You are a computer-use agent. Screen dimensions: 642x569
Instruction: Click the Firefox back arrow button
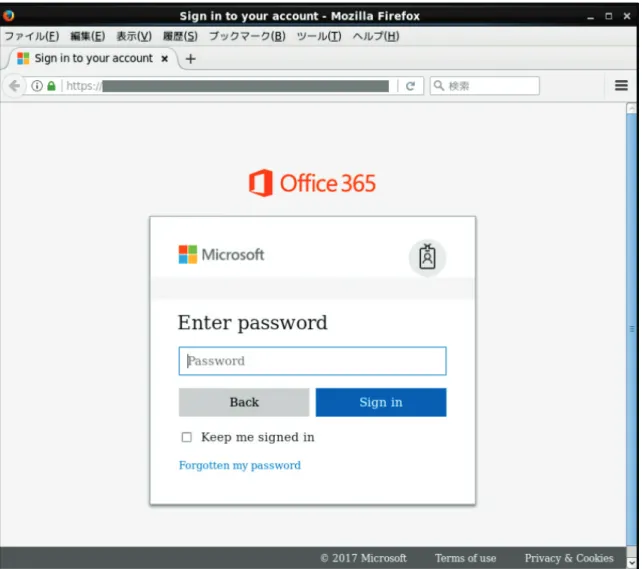[x=15, y=86]
